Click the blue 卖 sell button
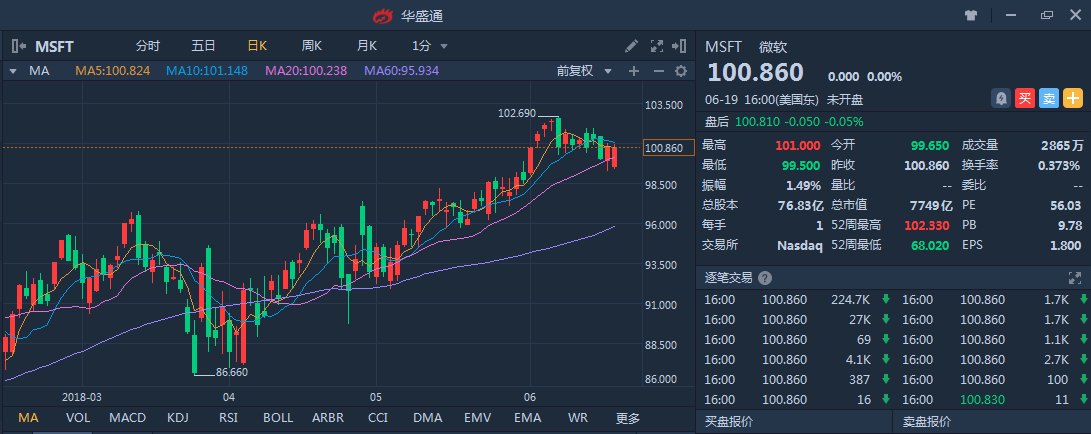The width and height of the screenshot is (1091, 434). [x=1049, y=99]
